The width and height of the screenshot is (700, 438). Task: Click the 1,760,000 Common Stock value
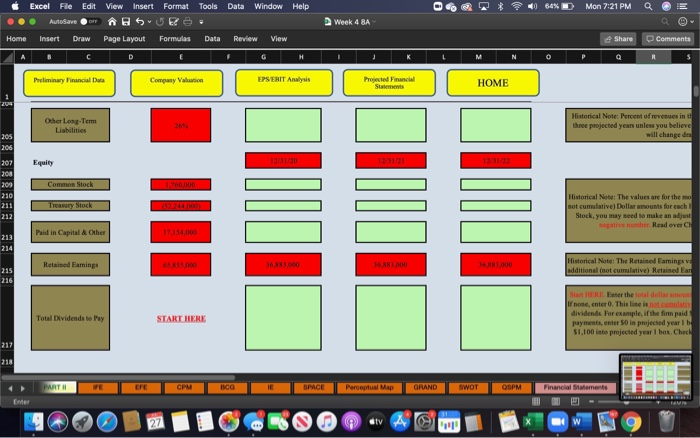pyautogui.click(x=181, y=184)
